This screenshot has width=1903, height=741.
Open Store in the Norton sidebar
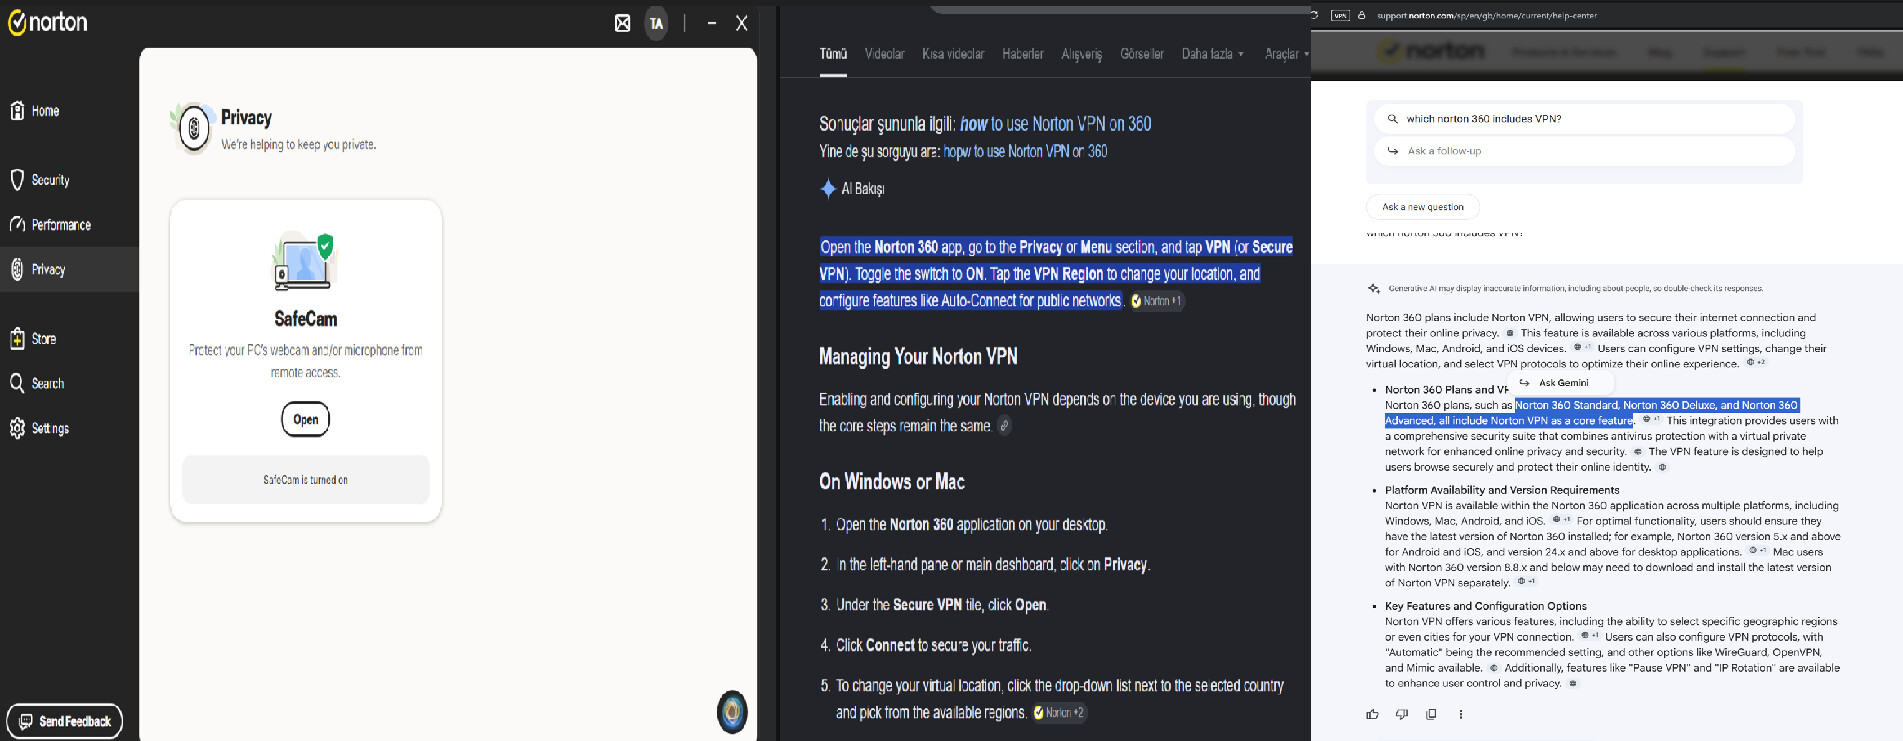pos(34,339)
